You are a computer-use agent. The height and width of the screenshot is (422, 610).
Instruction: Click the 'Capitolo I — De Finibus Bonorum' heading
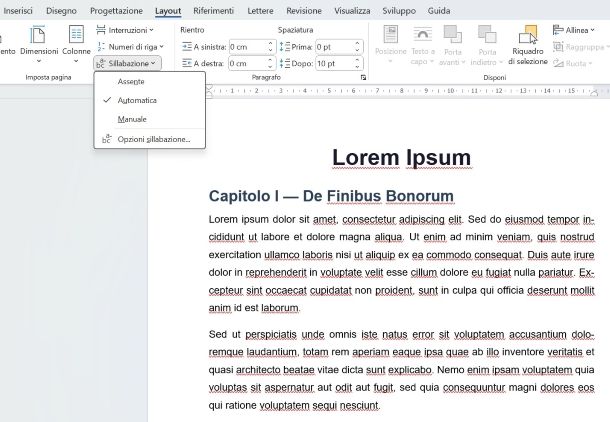tap(331, 196)
